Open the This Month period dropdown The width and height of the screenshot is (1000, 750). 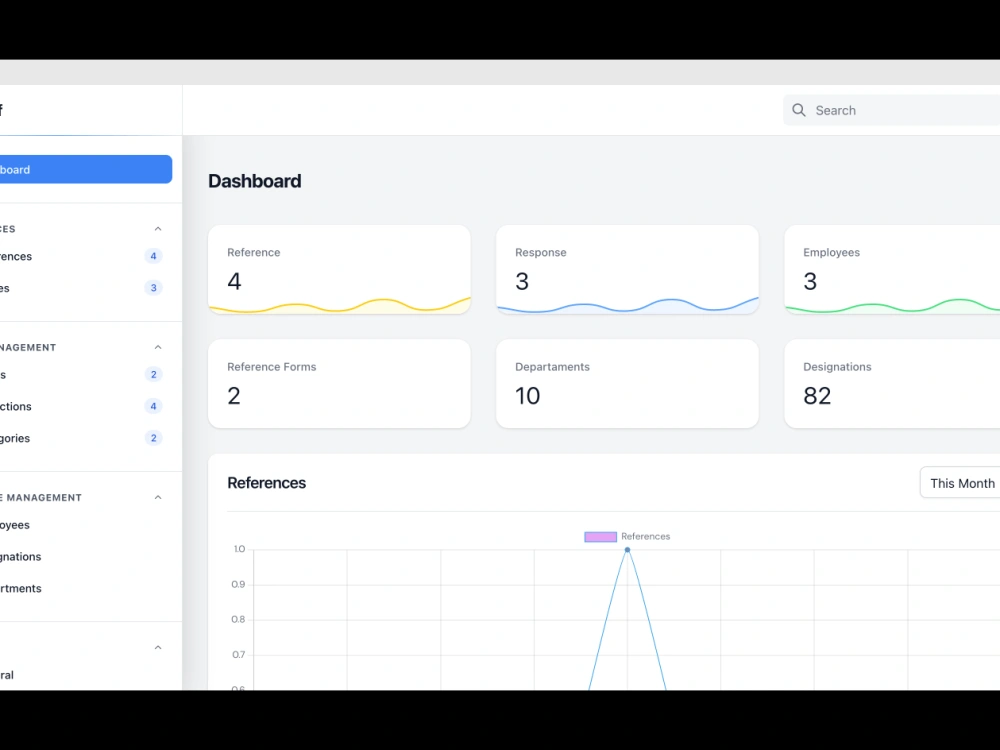962,482
